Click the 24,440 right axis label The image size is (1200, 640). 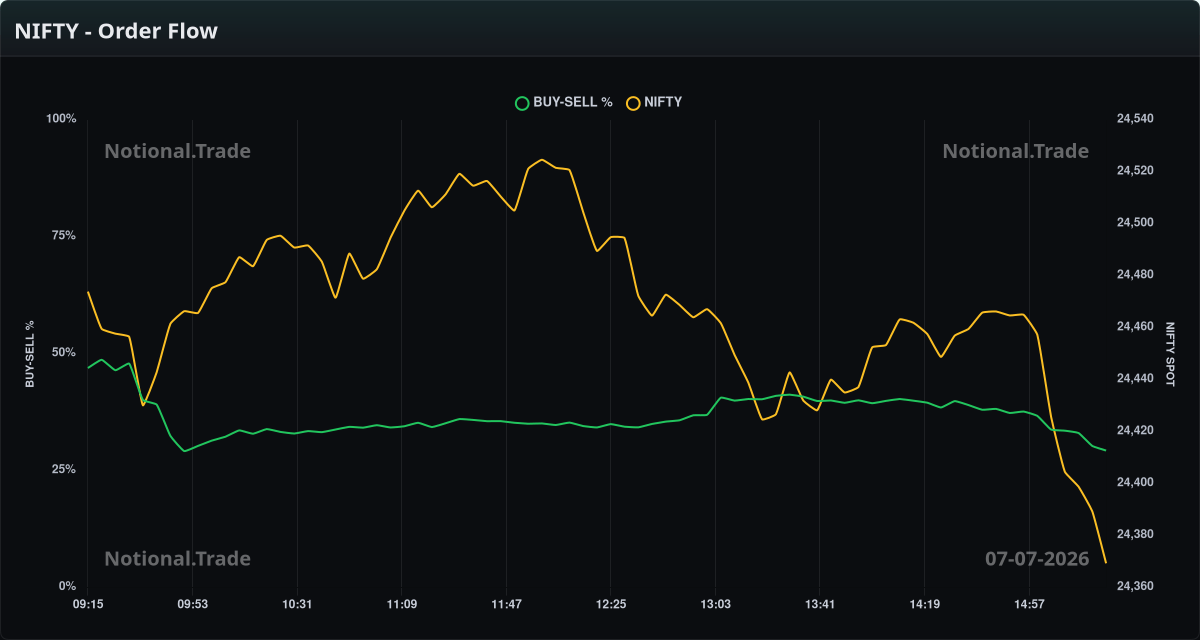[x=1134, y=379]
